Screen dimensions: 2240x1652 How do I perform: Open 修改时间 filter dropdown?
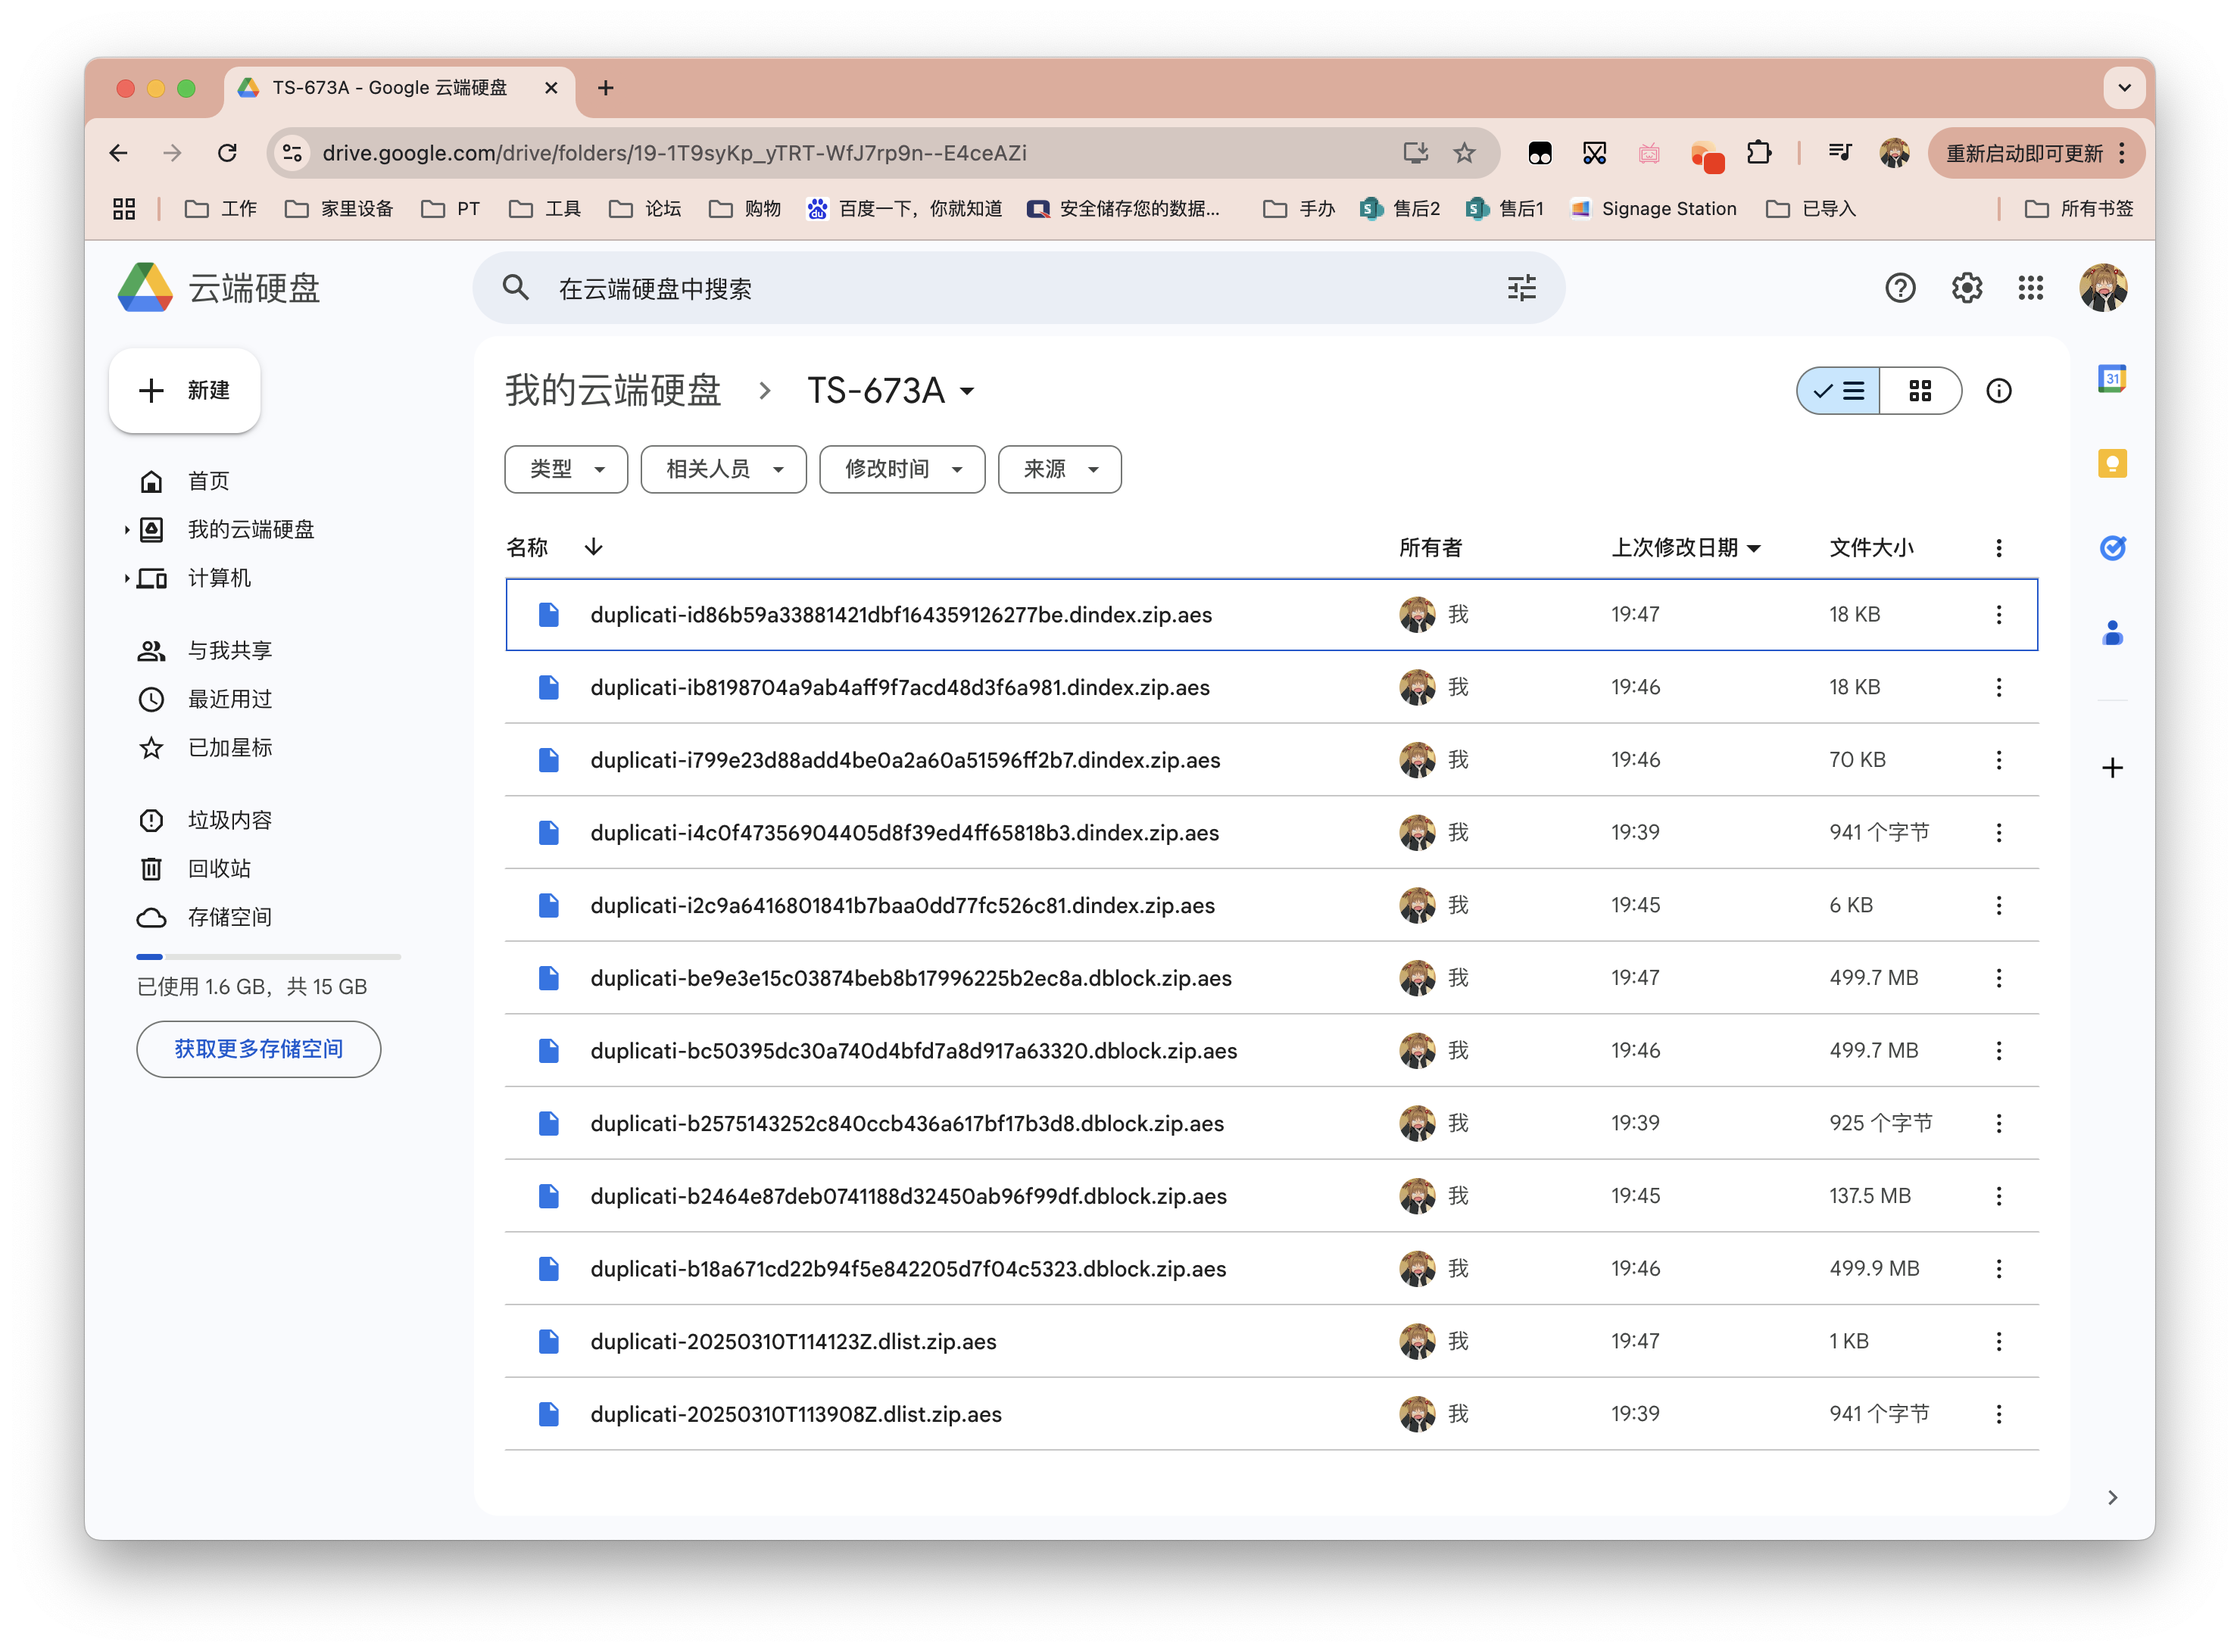[901, 468]
